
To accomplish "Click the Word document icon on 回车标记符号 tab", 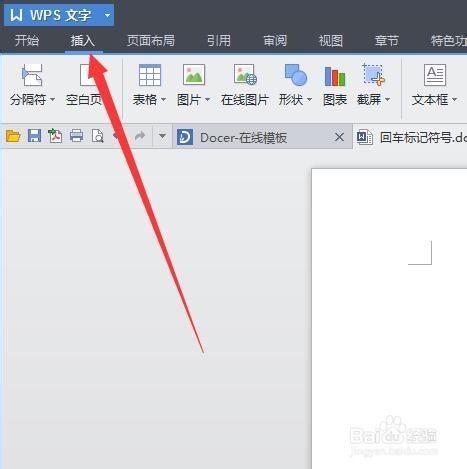I will tap(365, 137).
